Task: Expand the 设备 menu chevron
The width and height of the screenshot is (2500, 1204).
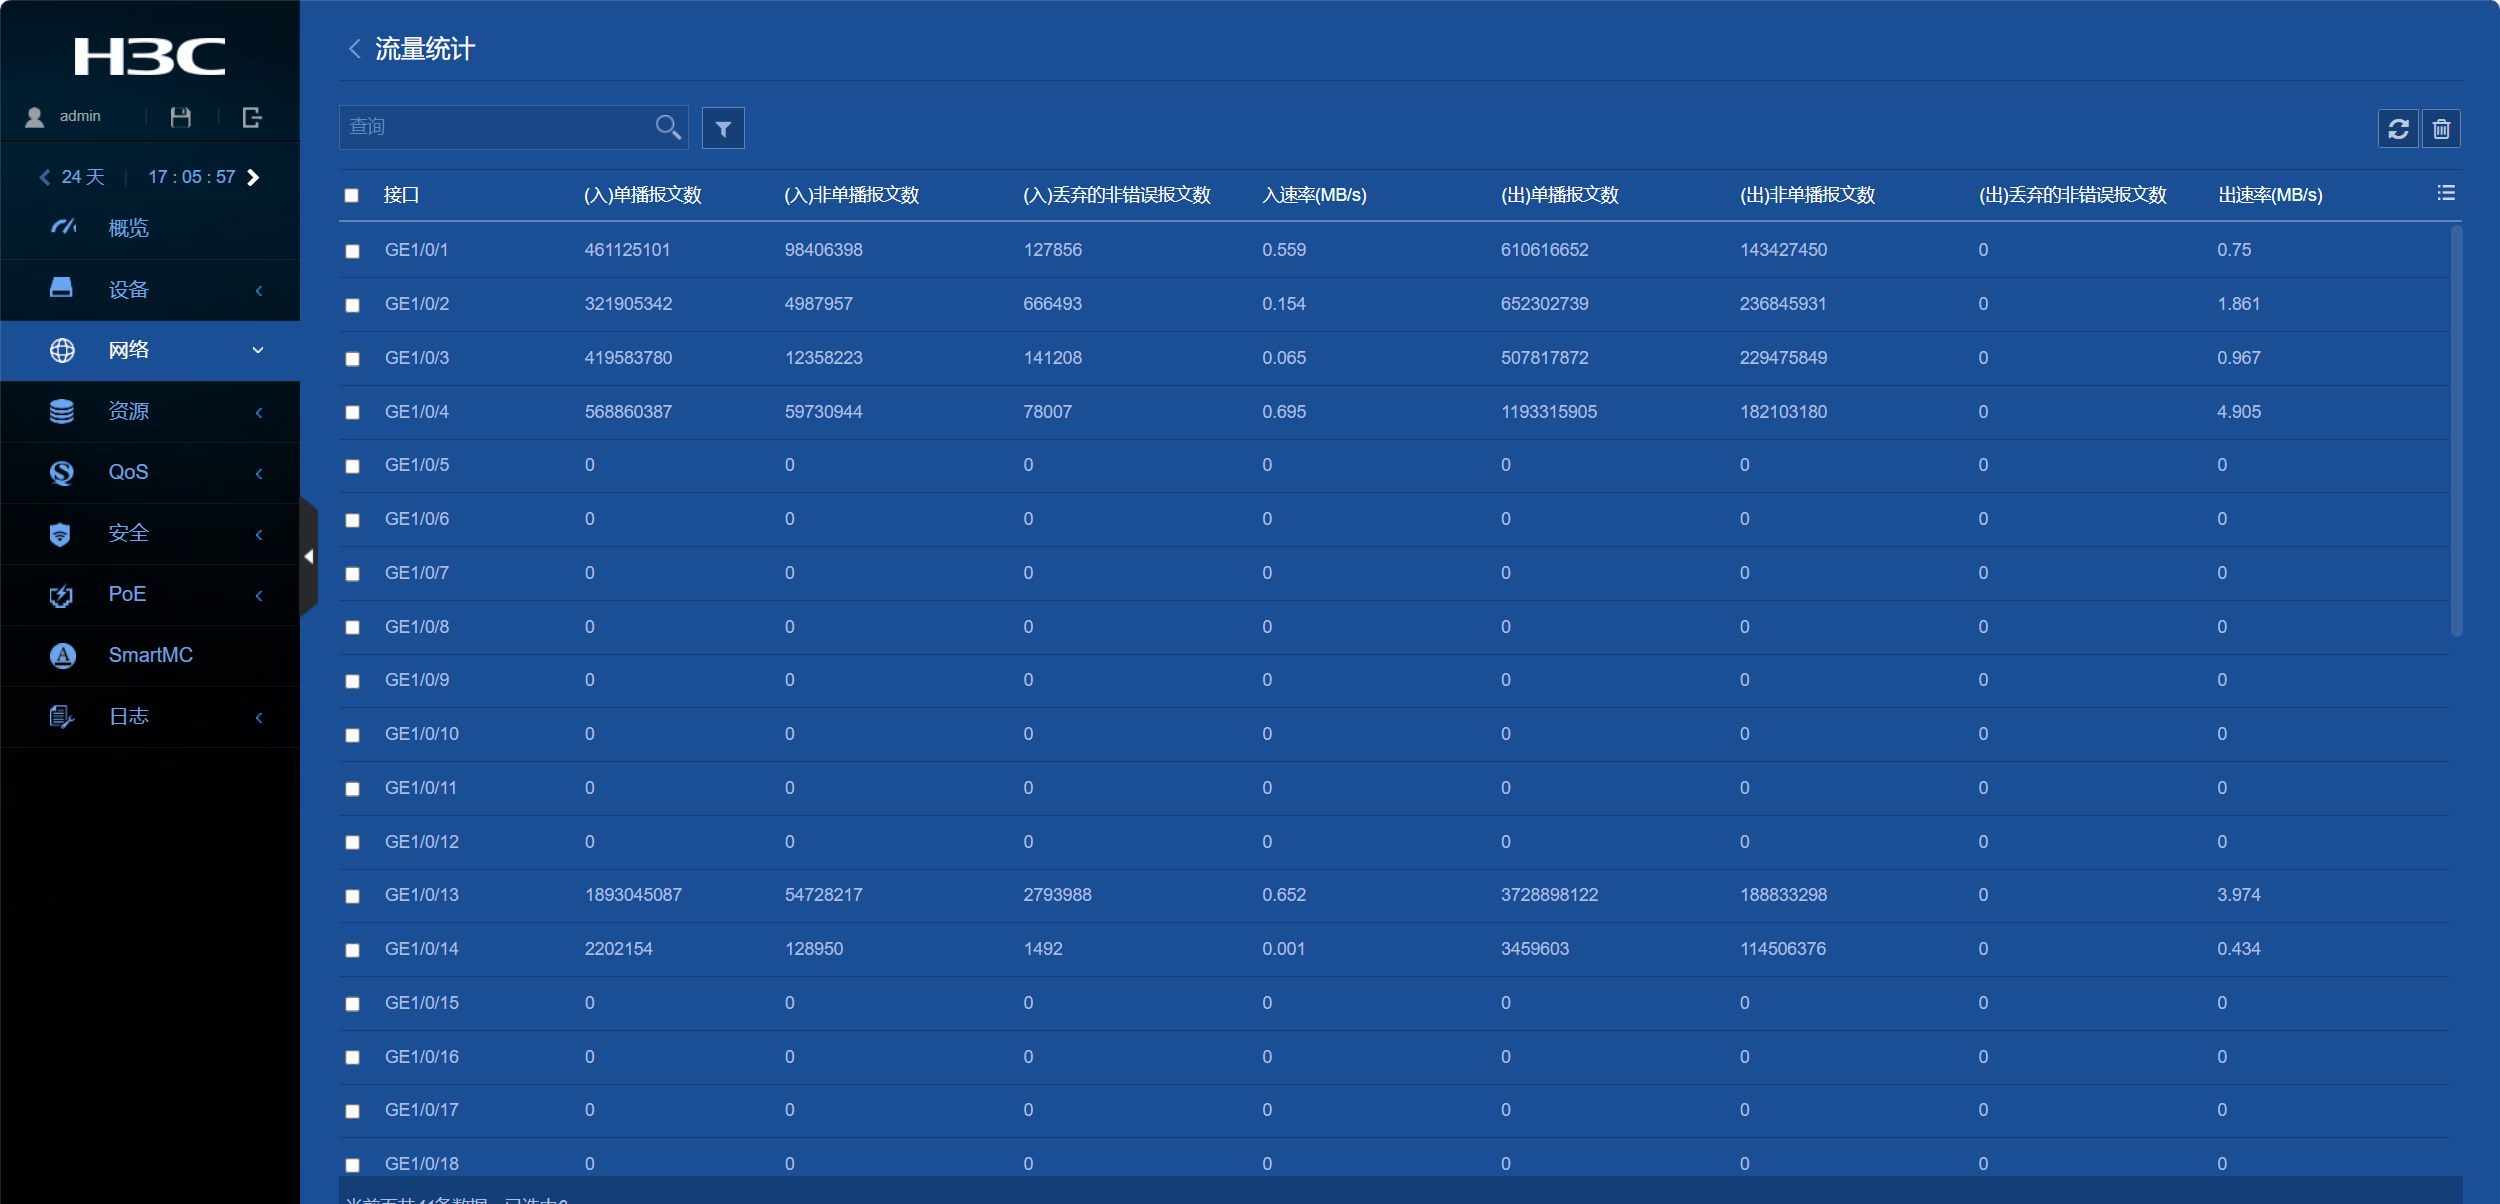Action: click(259, 290)
